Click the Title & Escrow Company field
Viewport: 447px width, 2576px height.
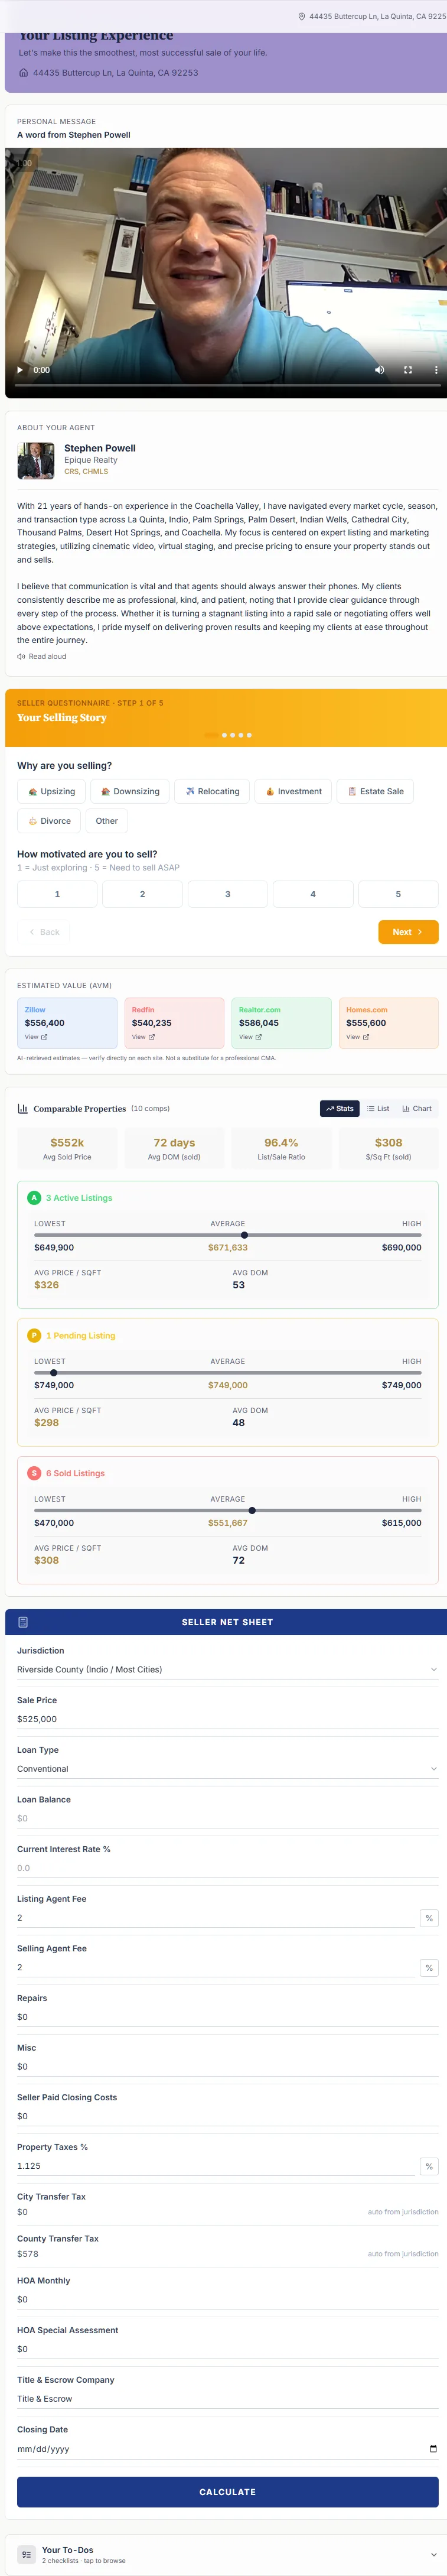[228, 2398]
